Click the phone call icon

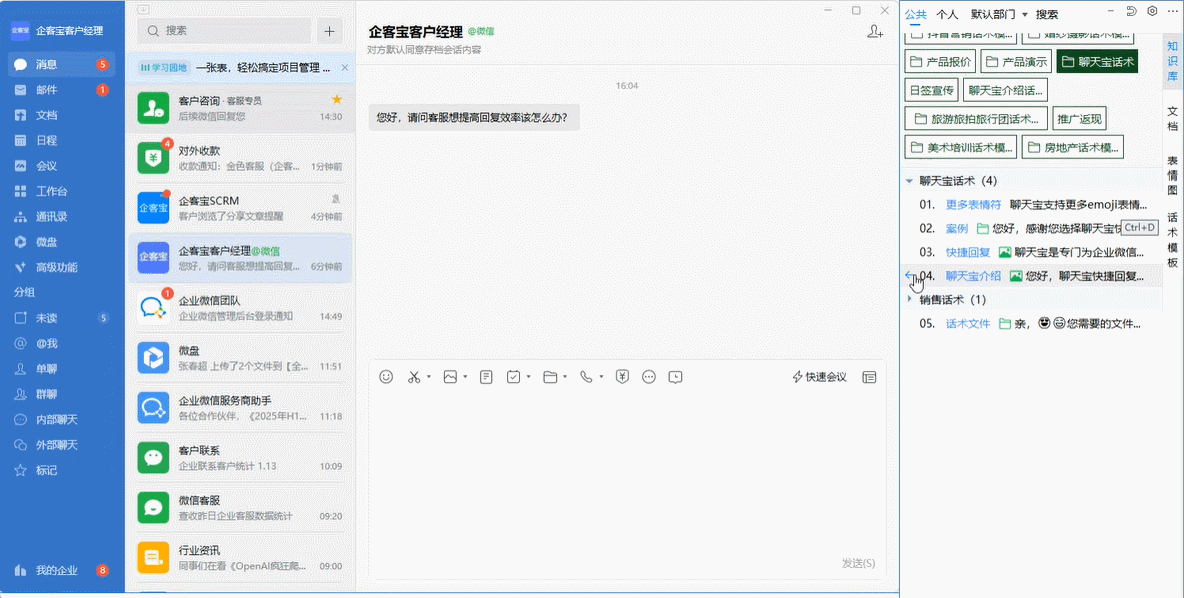point(586,377)
